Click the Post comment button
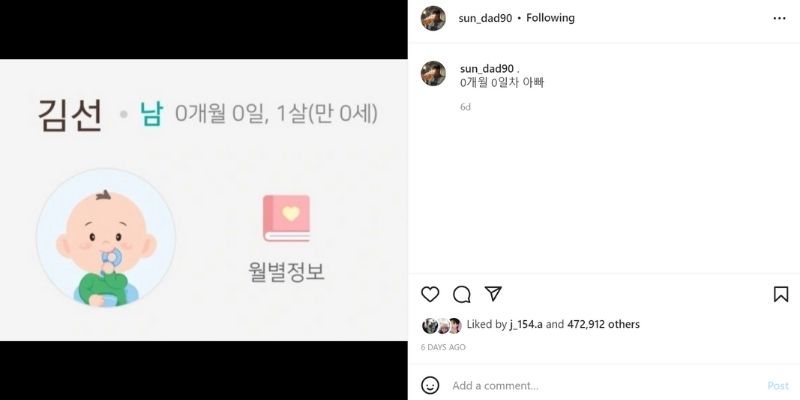The width and height of the screenshot is (800, 400). [x=778, y=386]
